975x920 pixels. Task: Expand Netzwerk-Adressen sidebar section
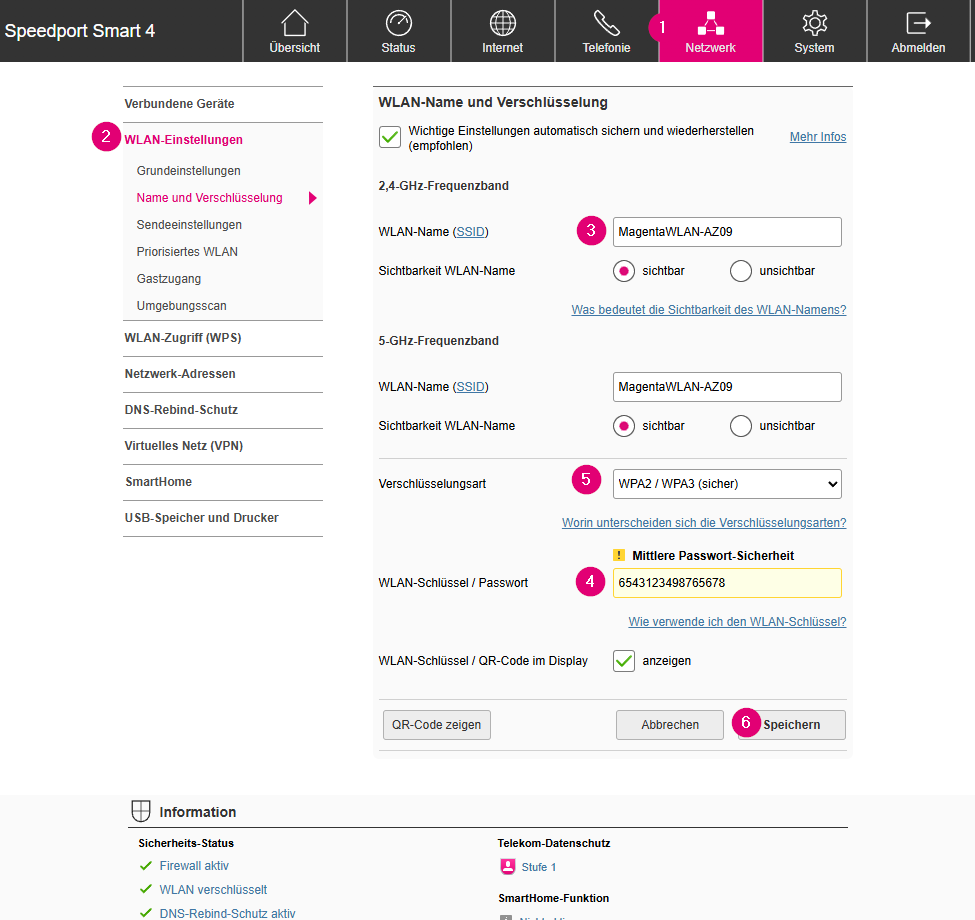180,374
